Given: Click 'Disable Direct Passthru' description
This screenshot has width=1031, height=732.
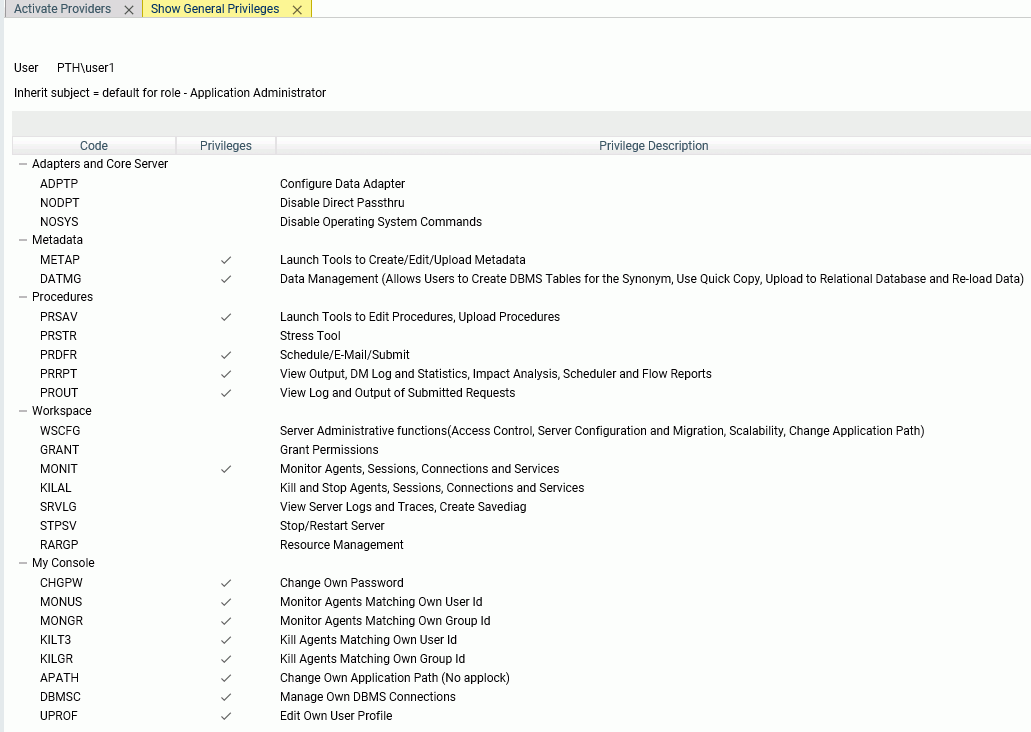Looking at the screenshot, I should tap(342, 203).
